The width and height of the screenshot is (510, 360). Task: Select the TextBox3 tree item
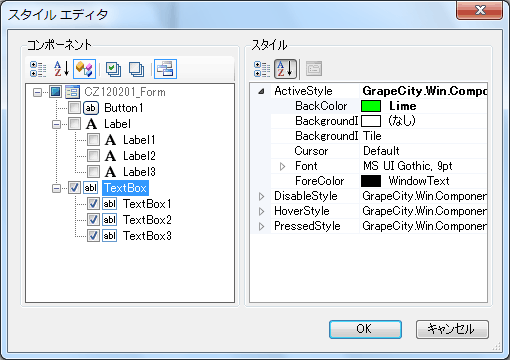tap(147, 236)
